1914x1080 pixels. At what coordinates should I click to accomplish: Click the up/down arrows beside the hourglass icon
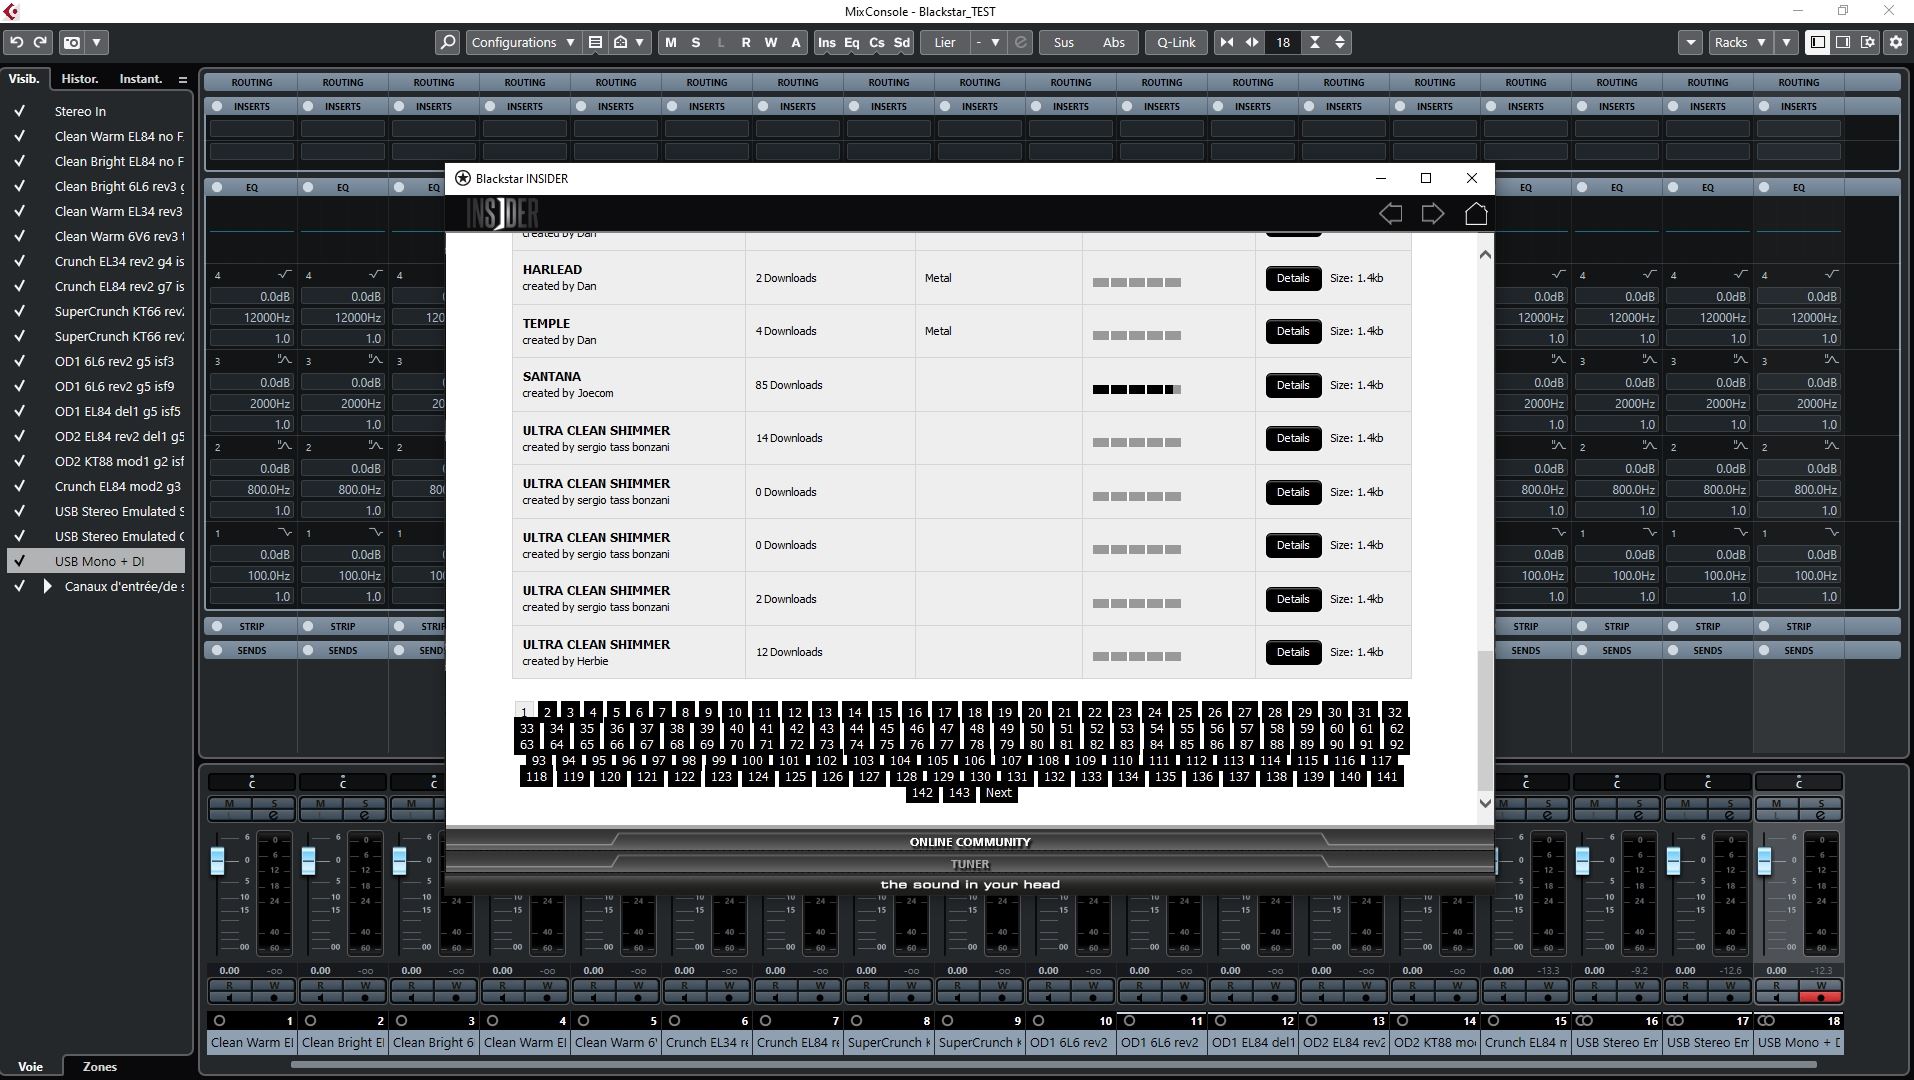coord(1340,42)
